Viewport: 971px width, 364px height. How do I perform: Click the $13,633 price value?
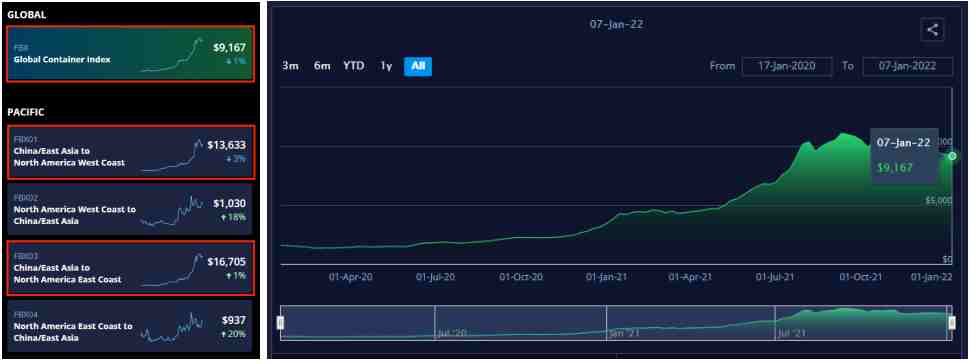point(226,145)
